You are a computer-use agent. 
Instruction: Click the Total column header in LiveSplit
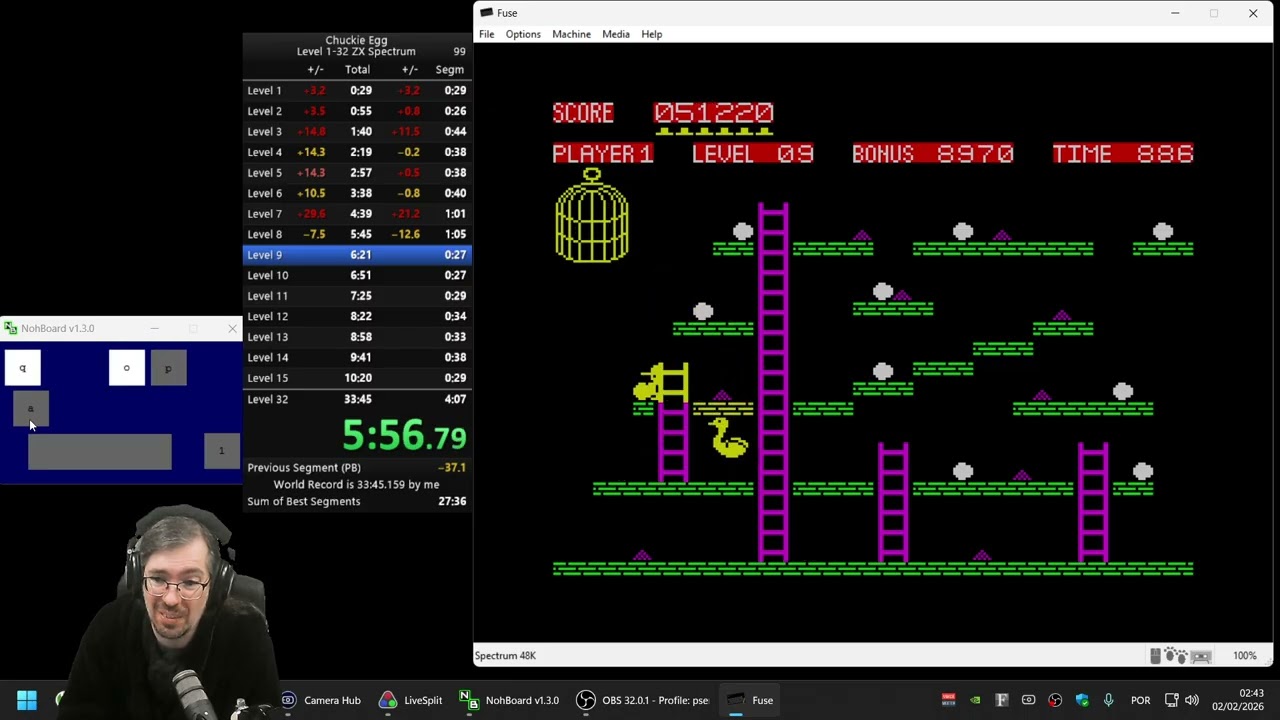pos(357,70)
